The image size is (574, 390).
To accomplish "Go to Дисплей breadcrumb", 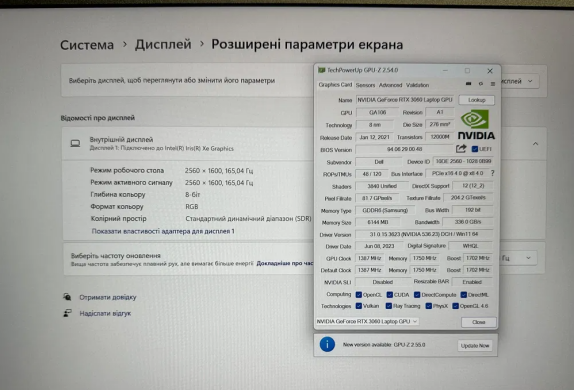I will pos(163,44).
